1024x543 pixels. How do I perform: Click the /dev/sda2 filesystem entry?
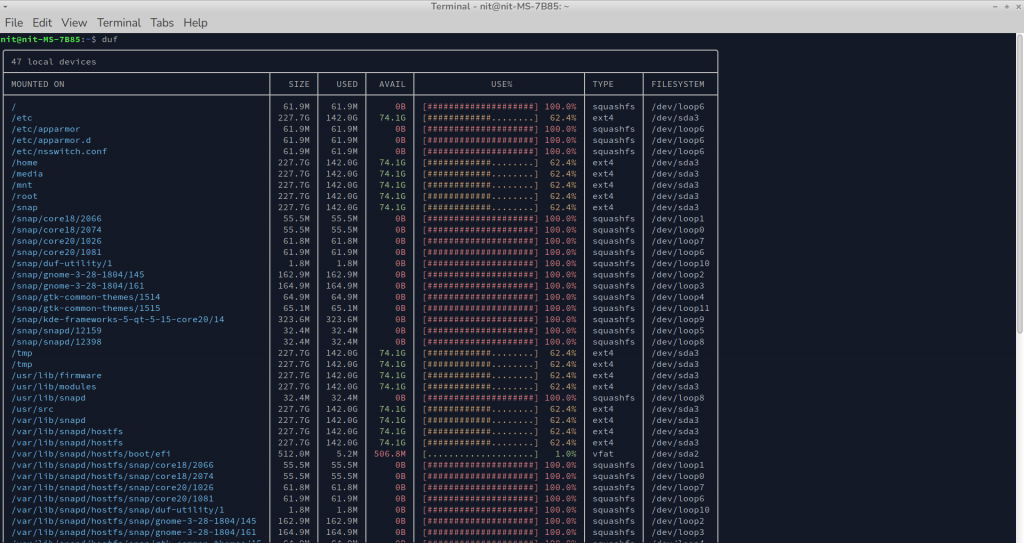pos(675,453)
